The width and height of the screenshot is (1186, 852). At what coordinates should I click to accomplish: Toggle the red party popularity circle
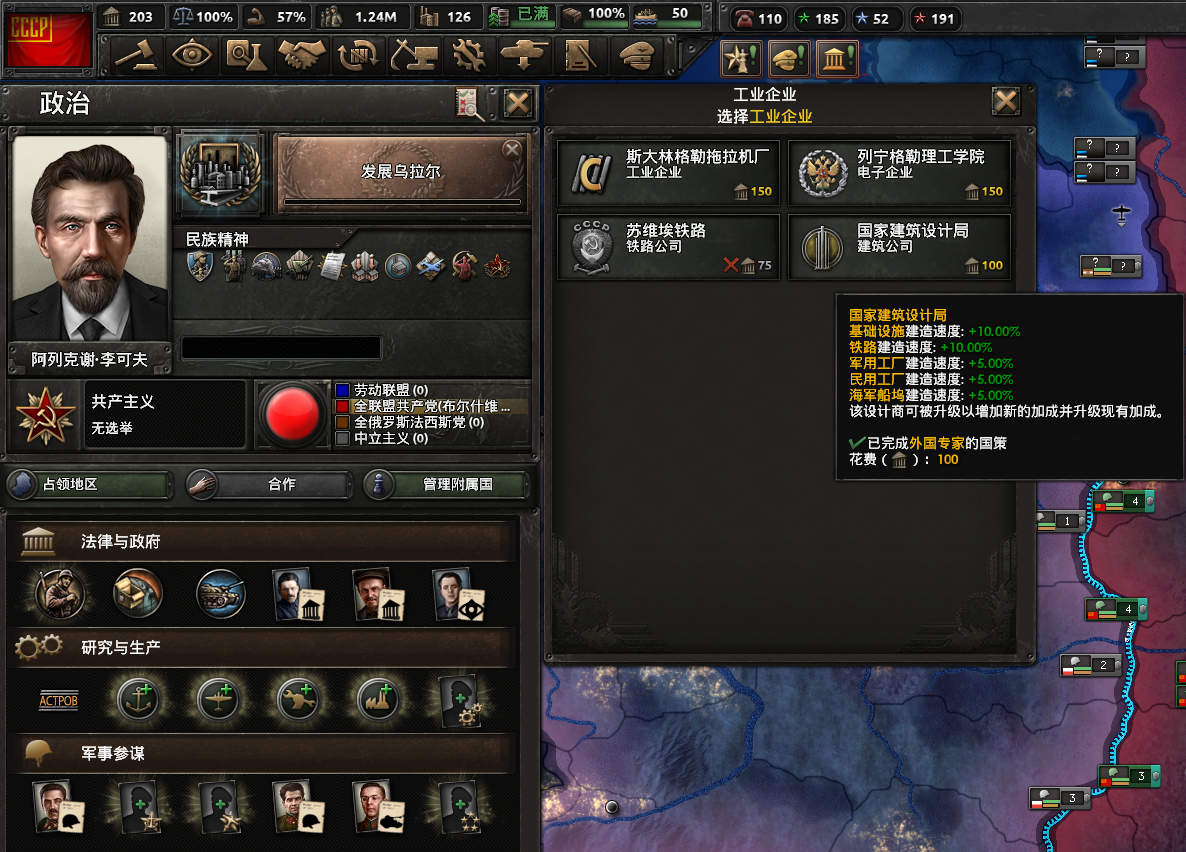[292, 415]
